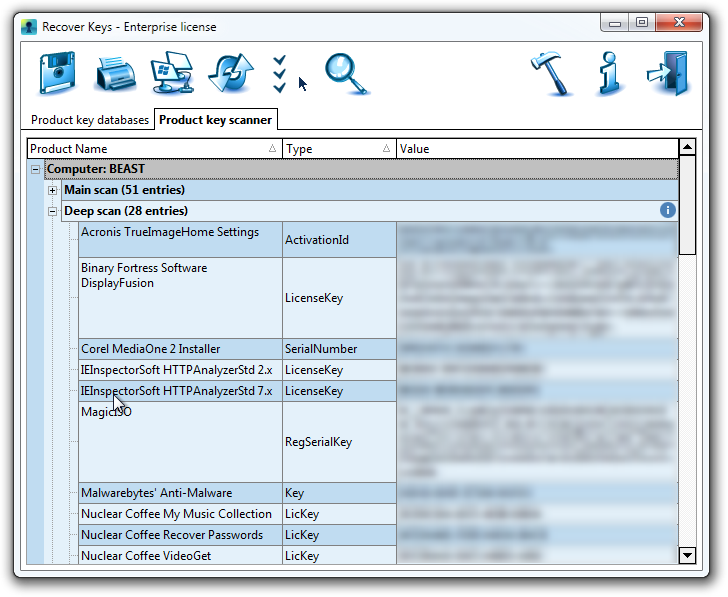The height and width of the screenshot is (597, 728).
Task: Click the Recover Keys title bar app icon
Action: coord(29,26)
